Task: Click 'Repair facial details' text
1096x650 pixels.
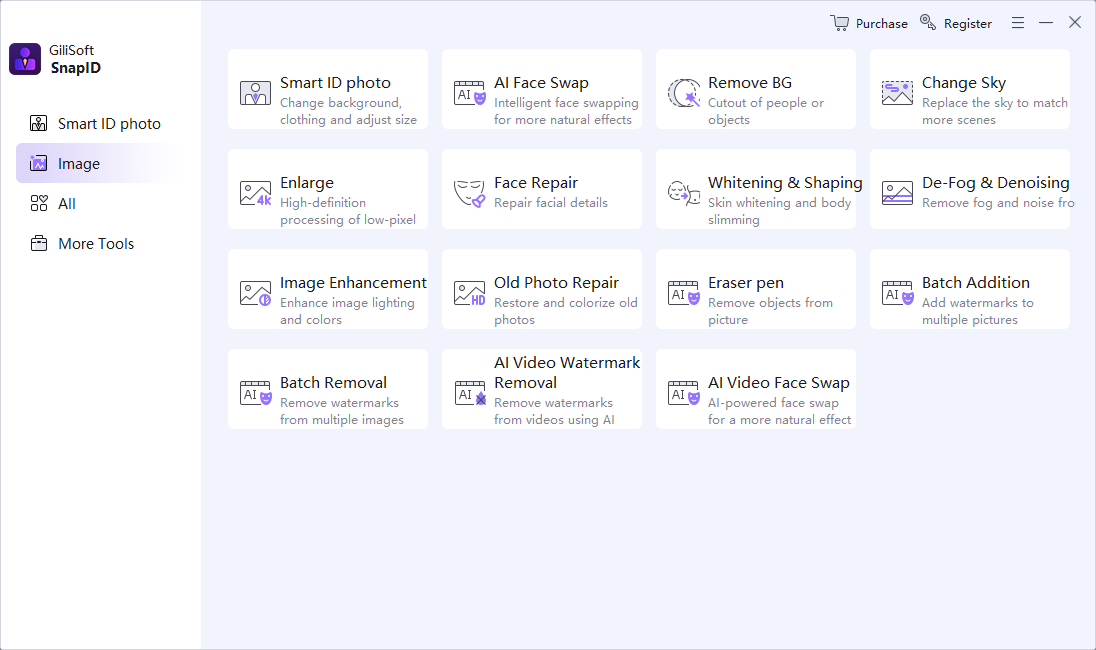Action: click(551, 203)
